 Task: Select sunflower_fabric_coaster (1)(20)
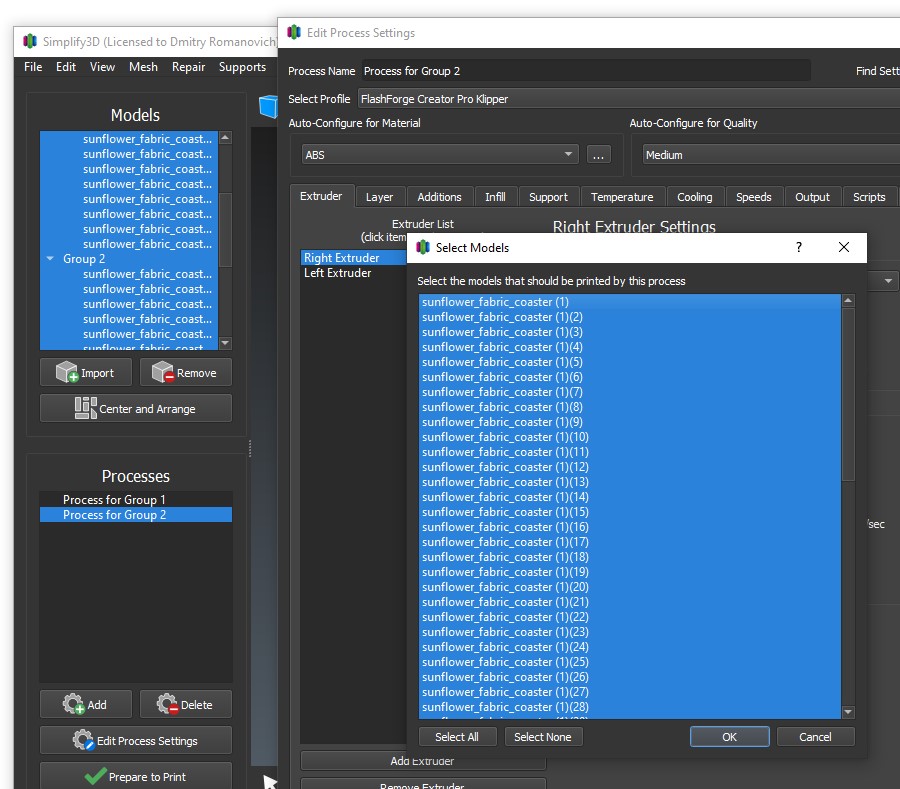click(630, 587)
